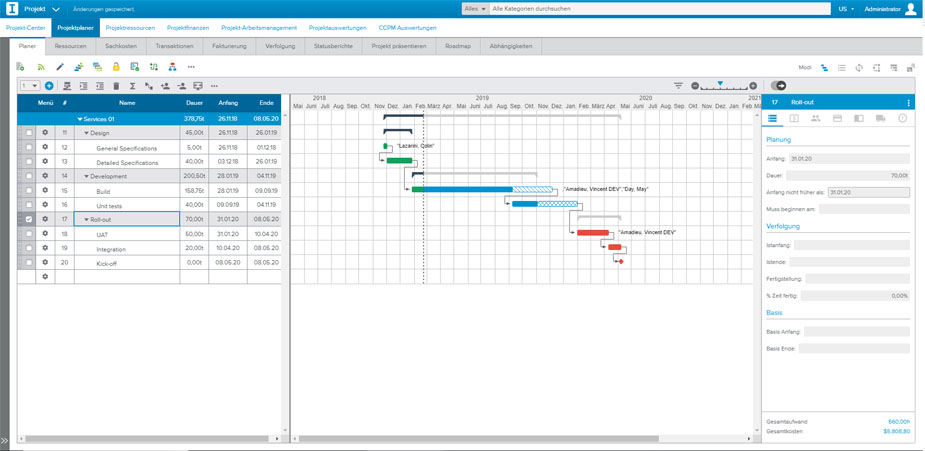Click the blue plus add-task icon

(49, 86)
